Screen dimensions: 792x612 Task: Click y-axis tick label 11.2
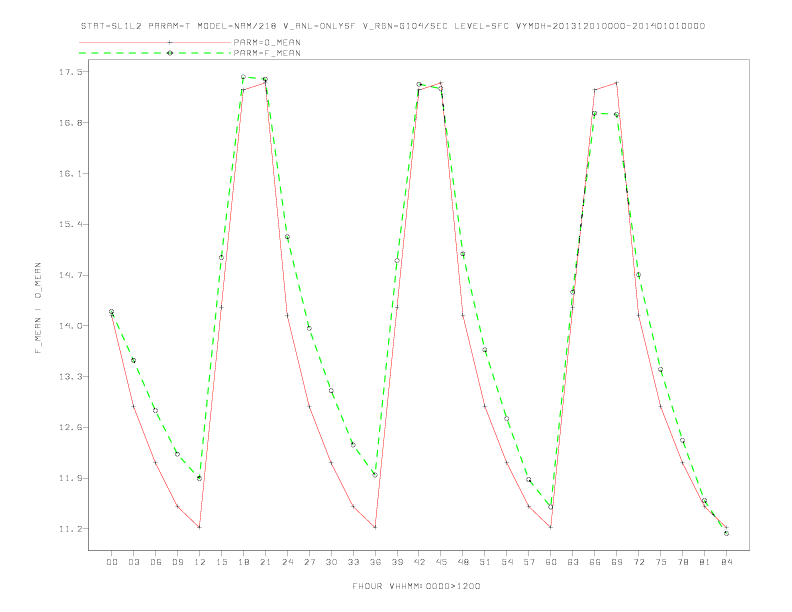(x=70, y=529)
